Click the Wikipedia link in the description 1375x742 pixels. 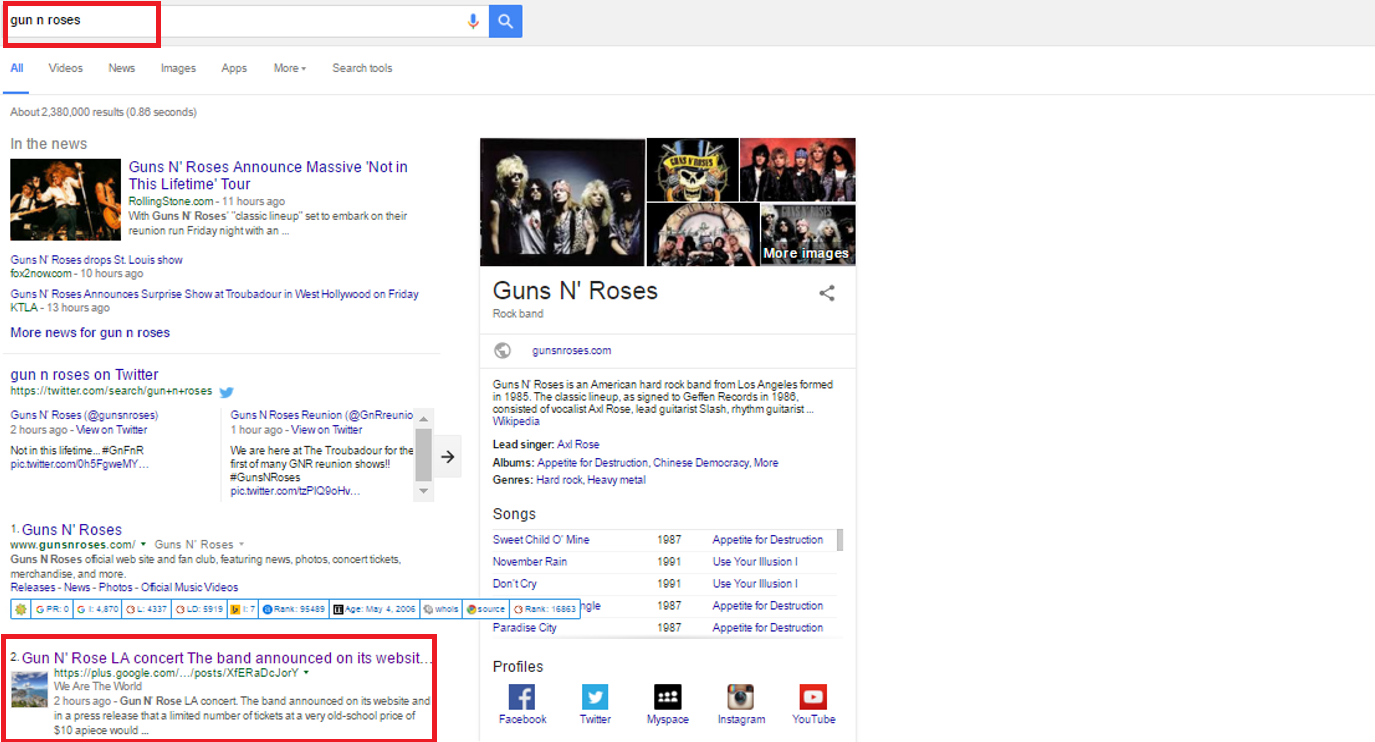pyautogui.click(x=517, y=421)
